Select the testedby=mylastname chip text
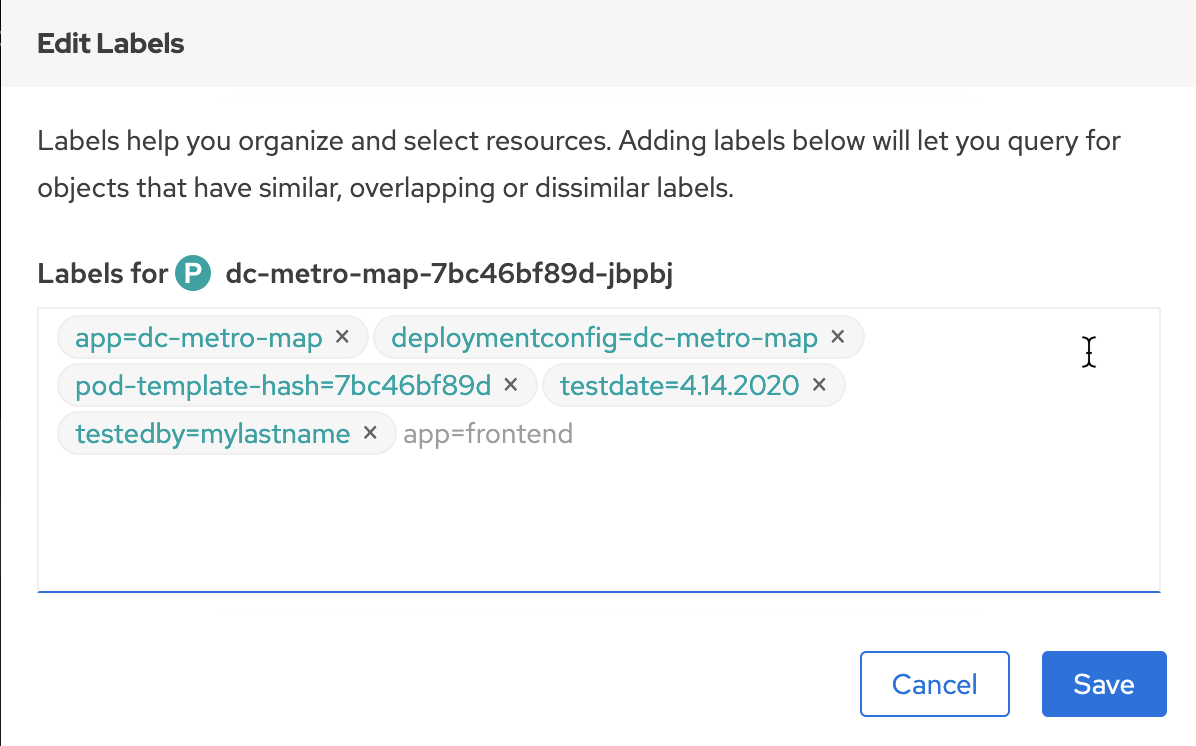1196x746 pixels. pos(213,434)
